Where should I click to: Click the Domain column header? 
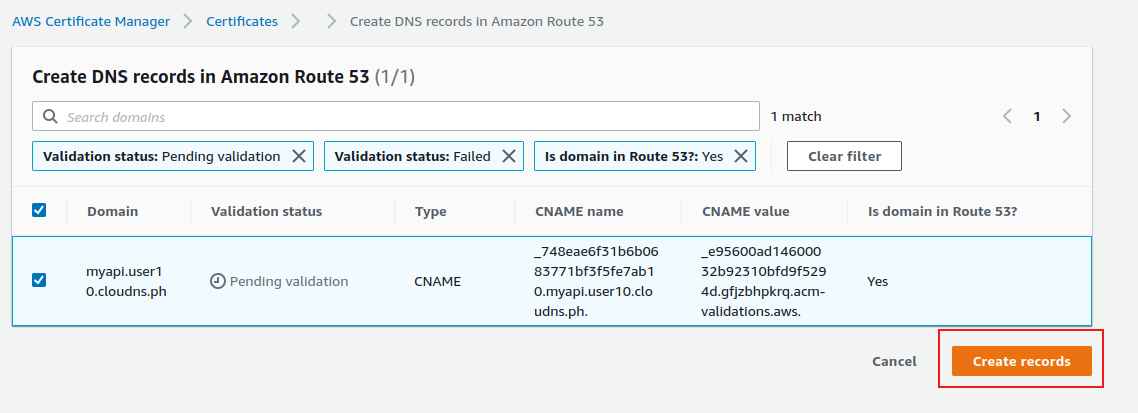(112, 211)
